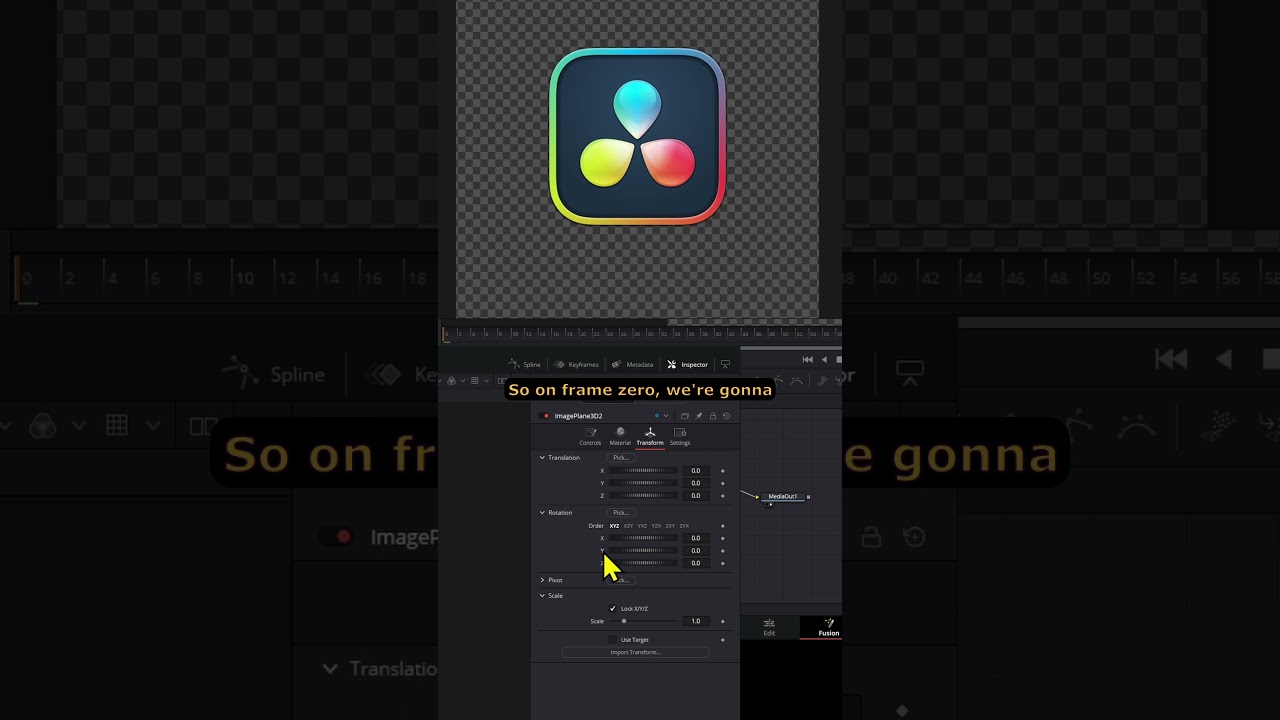Add keyframe diamond for Translation Y
Screen dimensions: 1280x720
pyautogui.click(x=723, y=483)
